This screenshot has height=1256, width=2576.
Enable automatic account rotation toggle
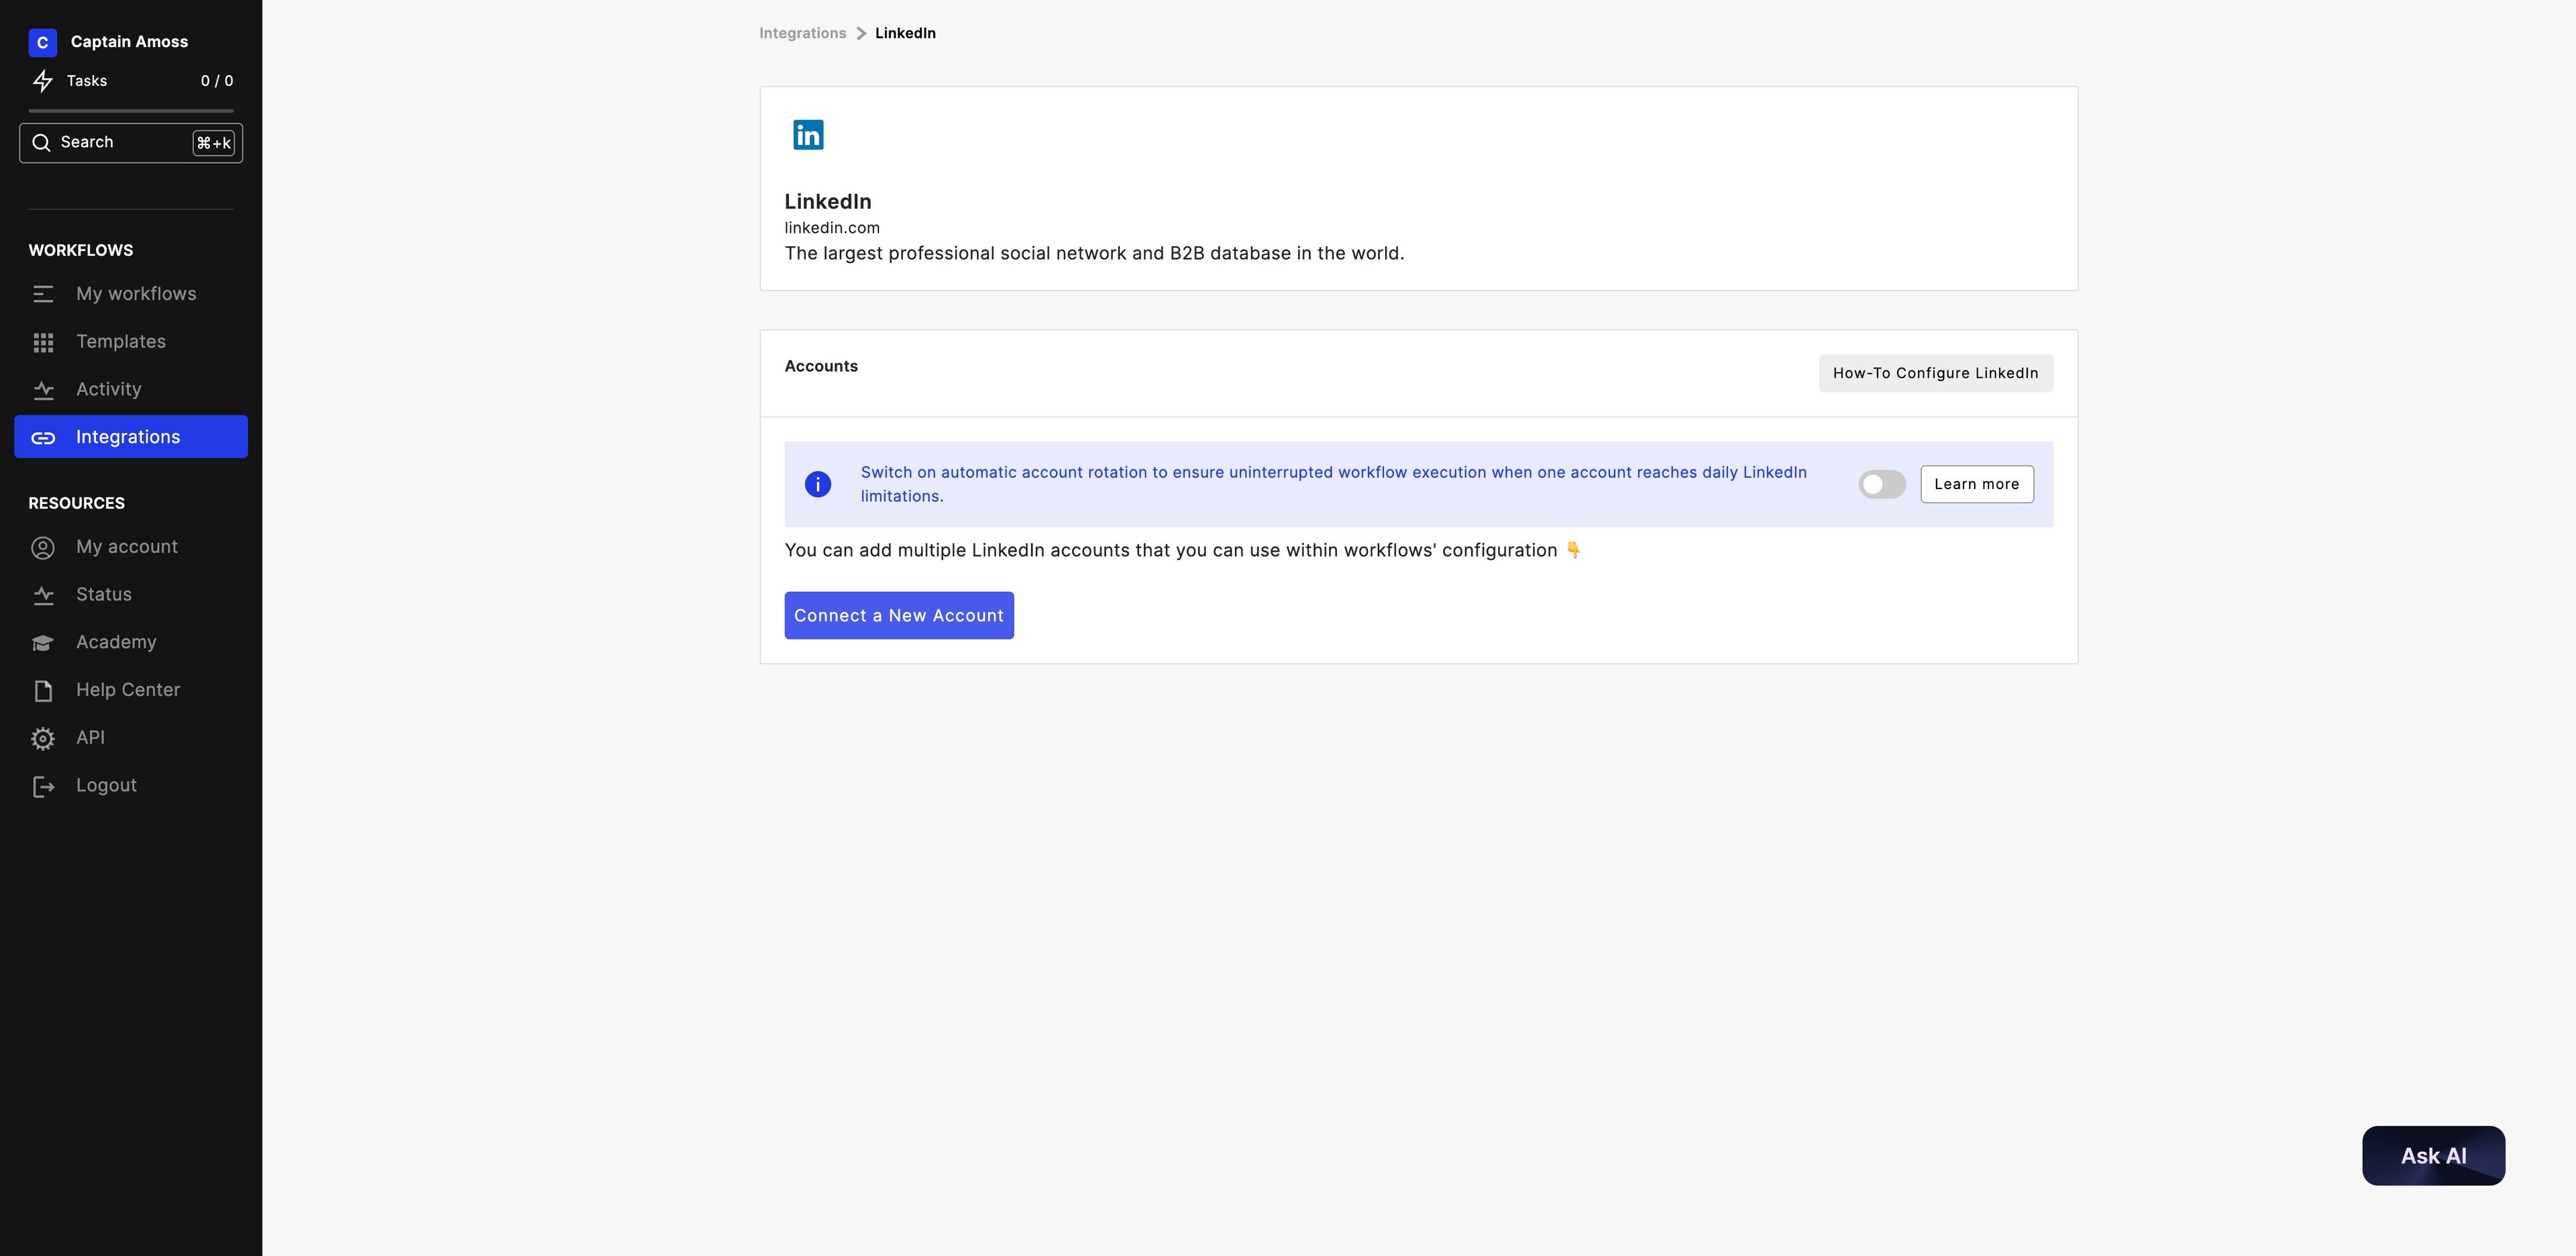click(x=1881, y=484)
